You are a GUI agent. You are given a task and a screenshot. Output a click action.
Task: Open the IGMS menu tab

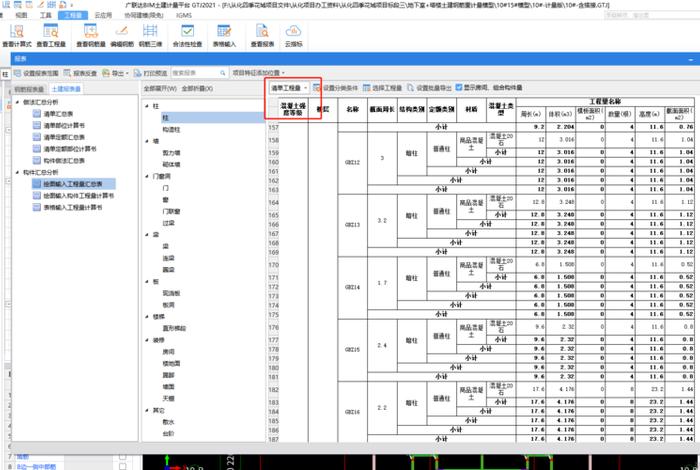[x=184, y=15]
